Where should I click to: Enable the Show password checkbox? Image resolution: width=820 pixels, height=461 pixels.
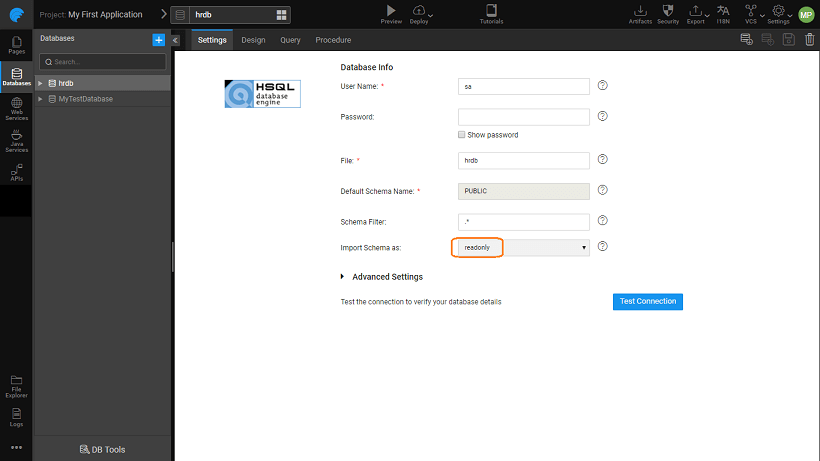461,134
